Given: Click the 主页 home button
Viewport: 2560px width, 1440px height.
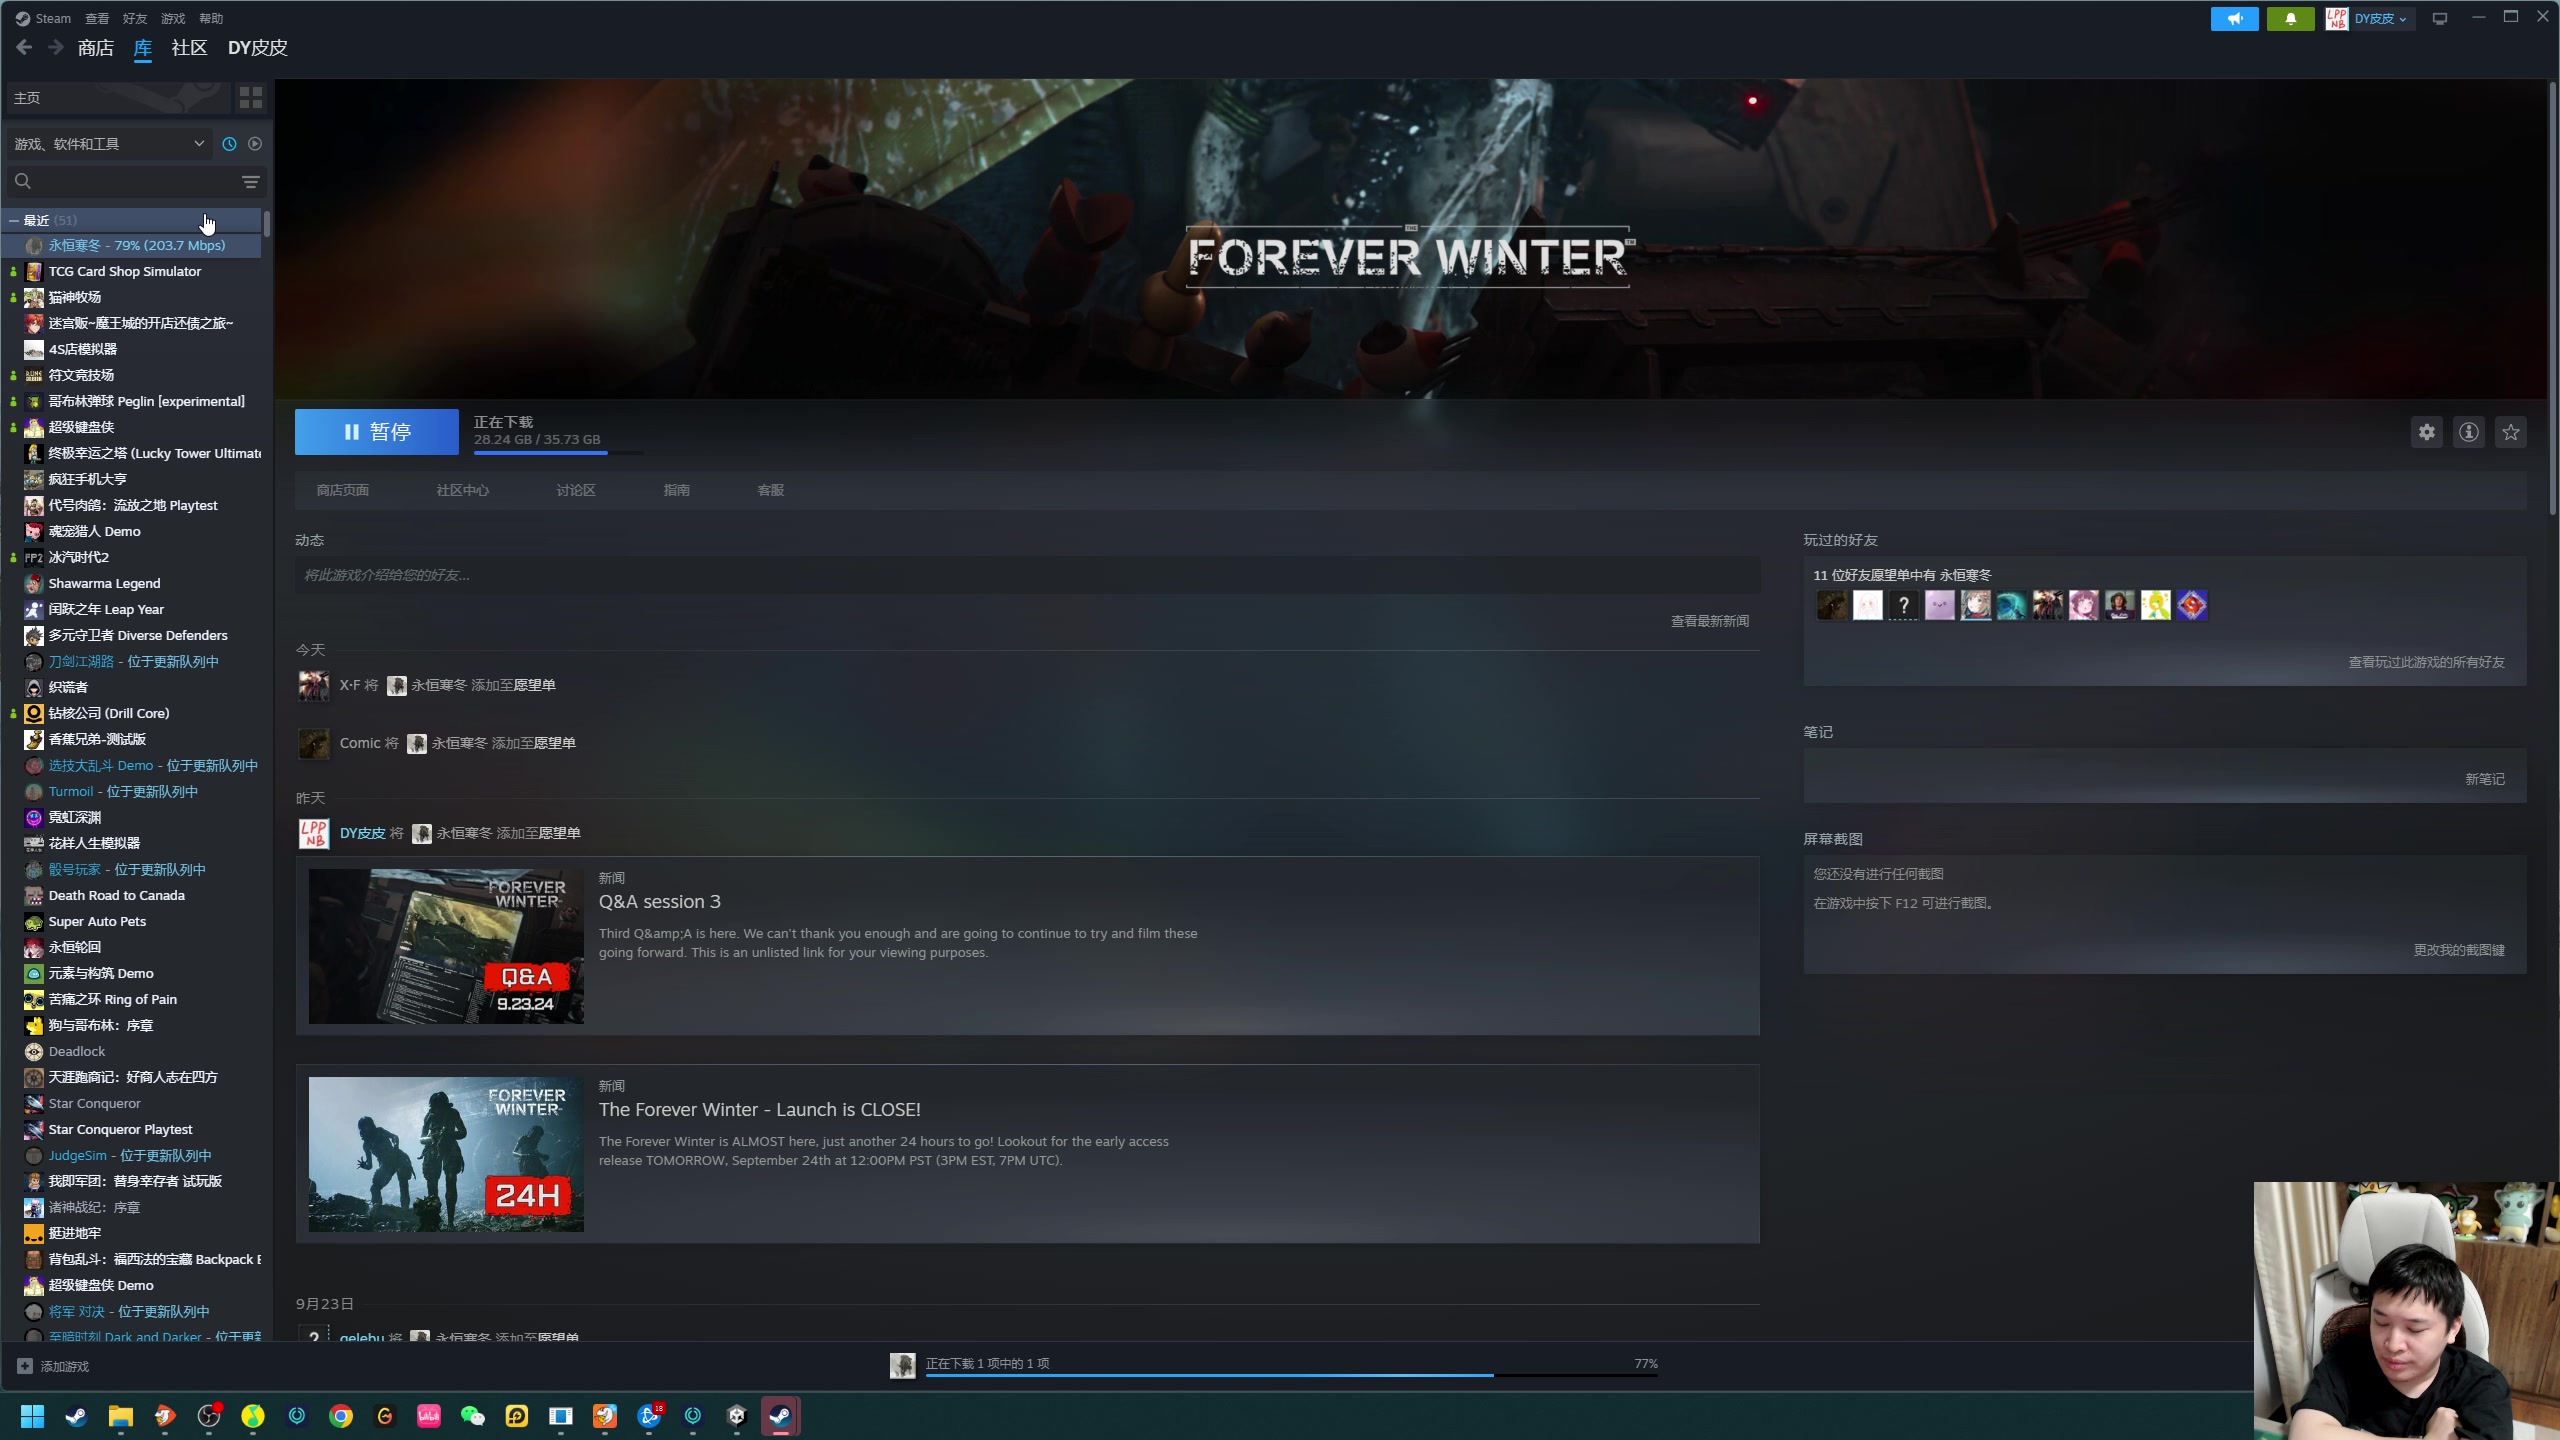Looking at the screenshot, I should (118, 97).
